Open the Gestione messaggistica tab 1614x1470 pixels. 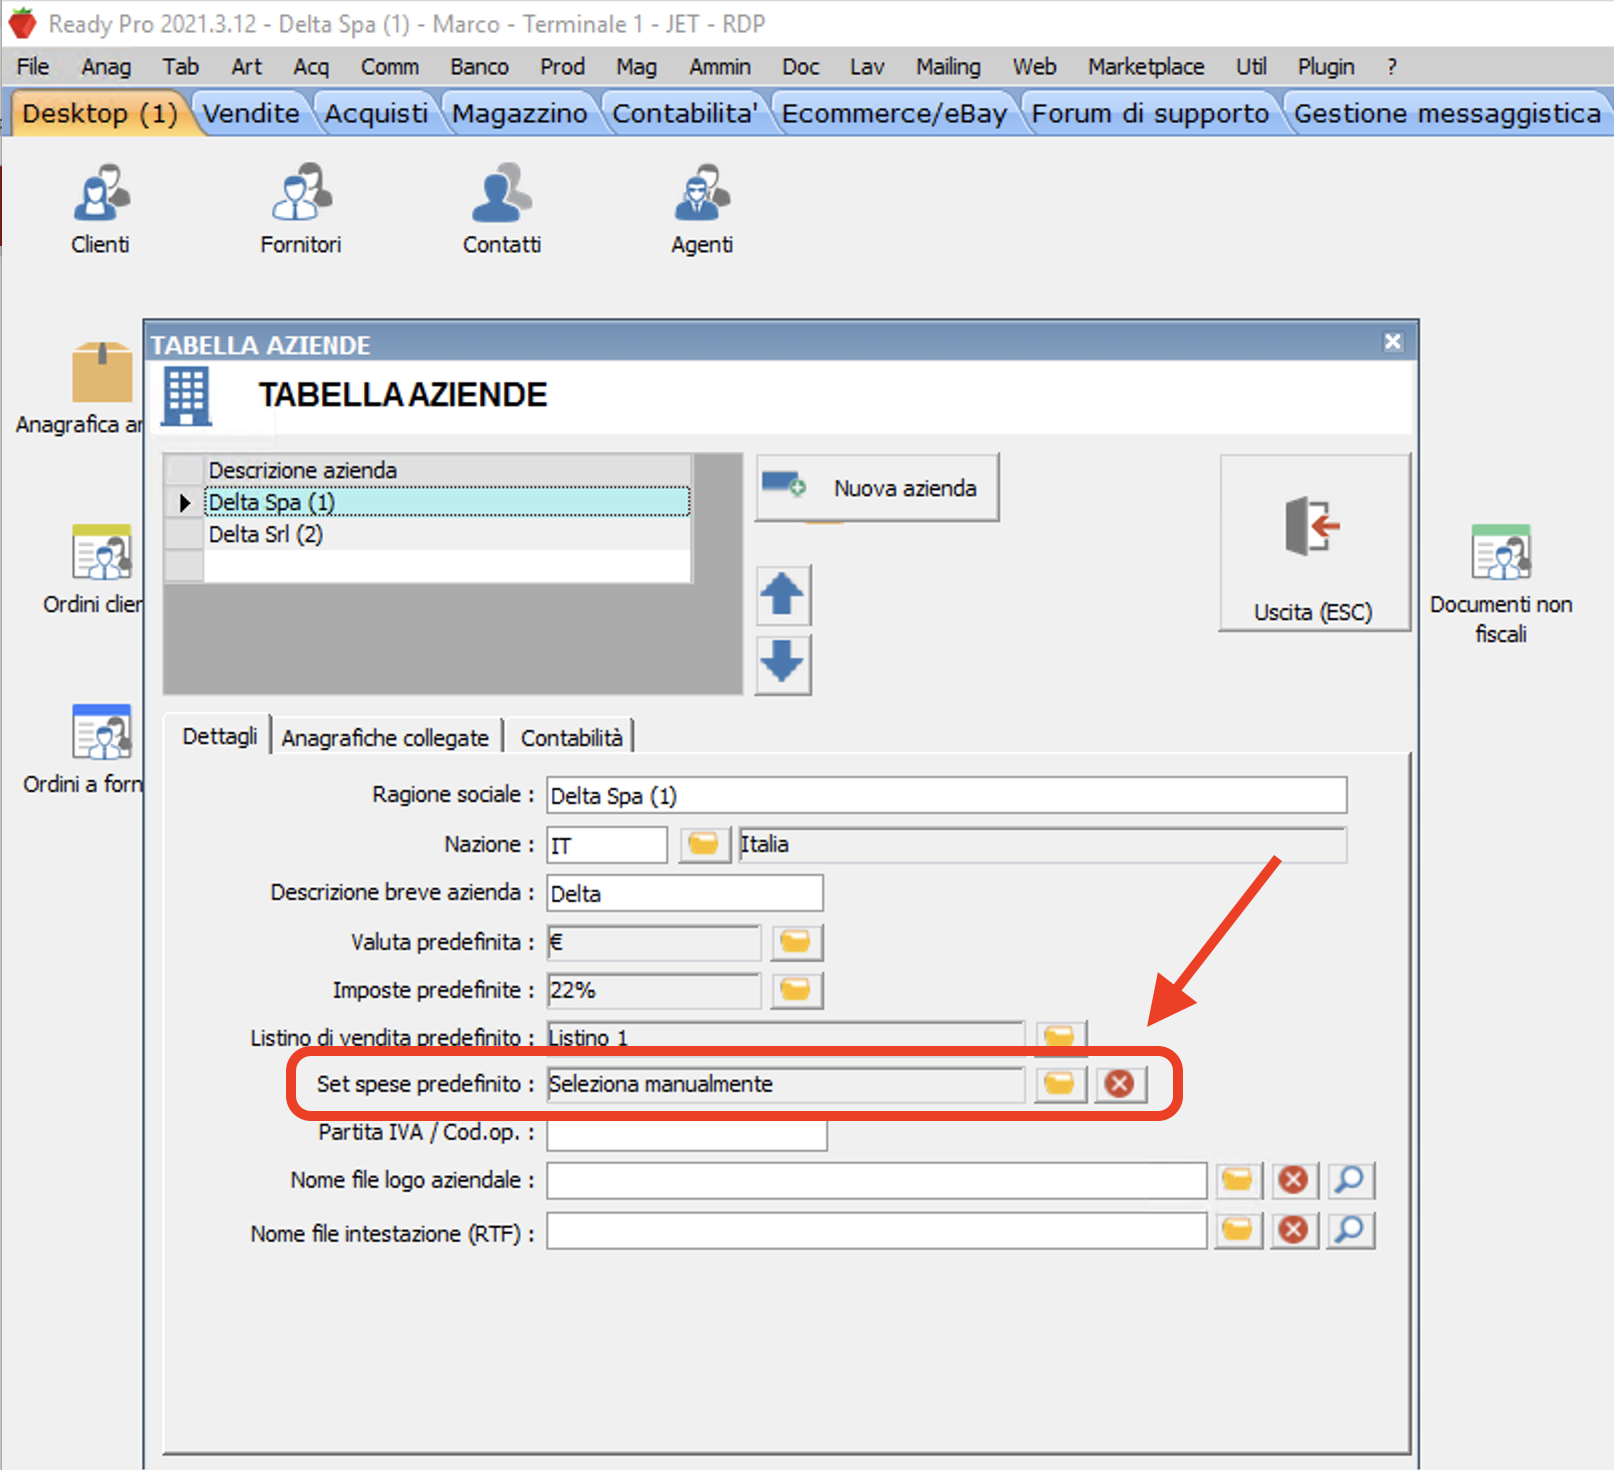click(1447, 114)
